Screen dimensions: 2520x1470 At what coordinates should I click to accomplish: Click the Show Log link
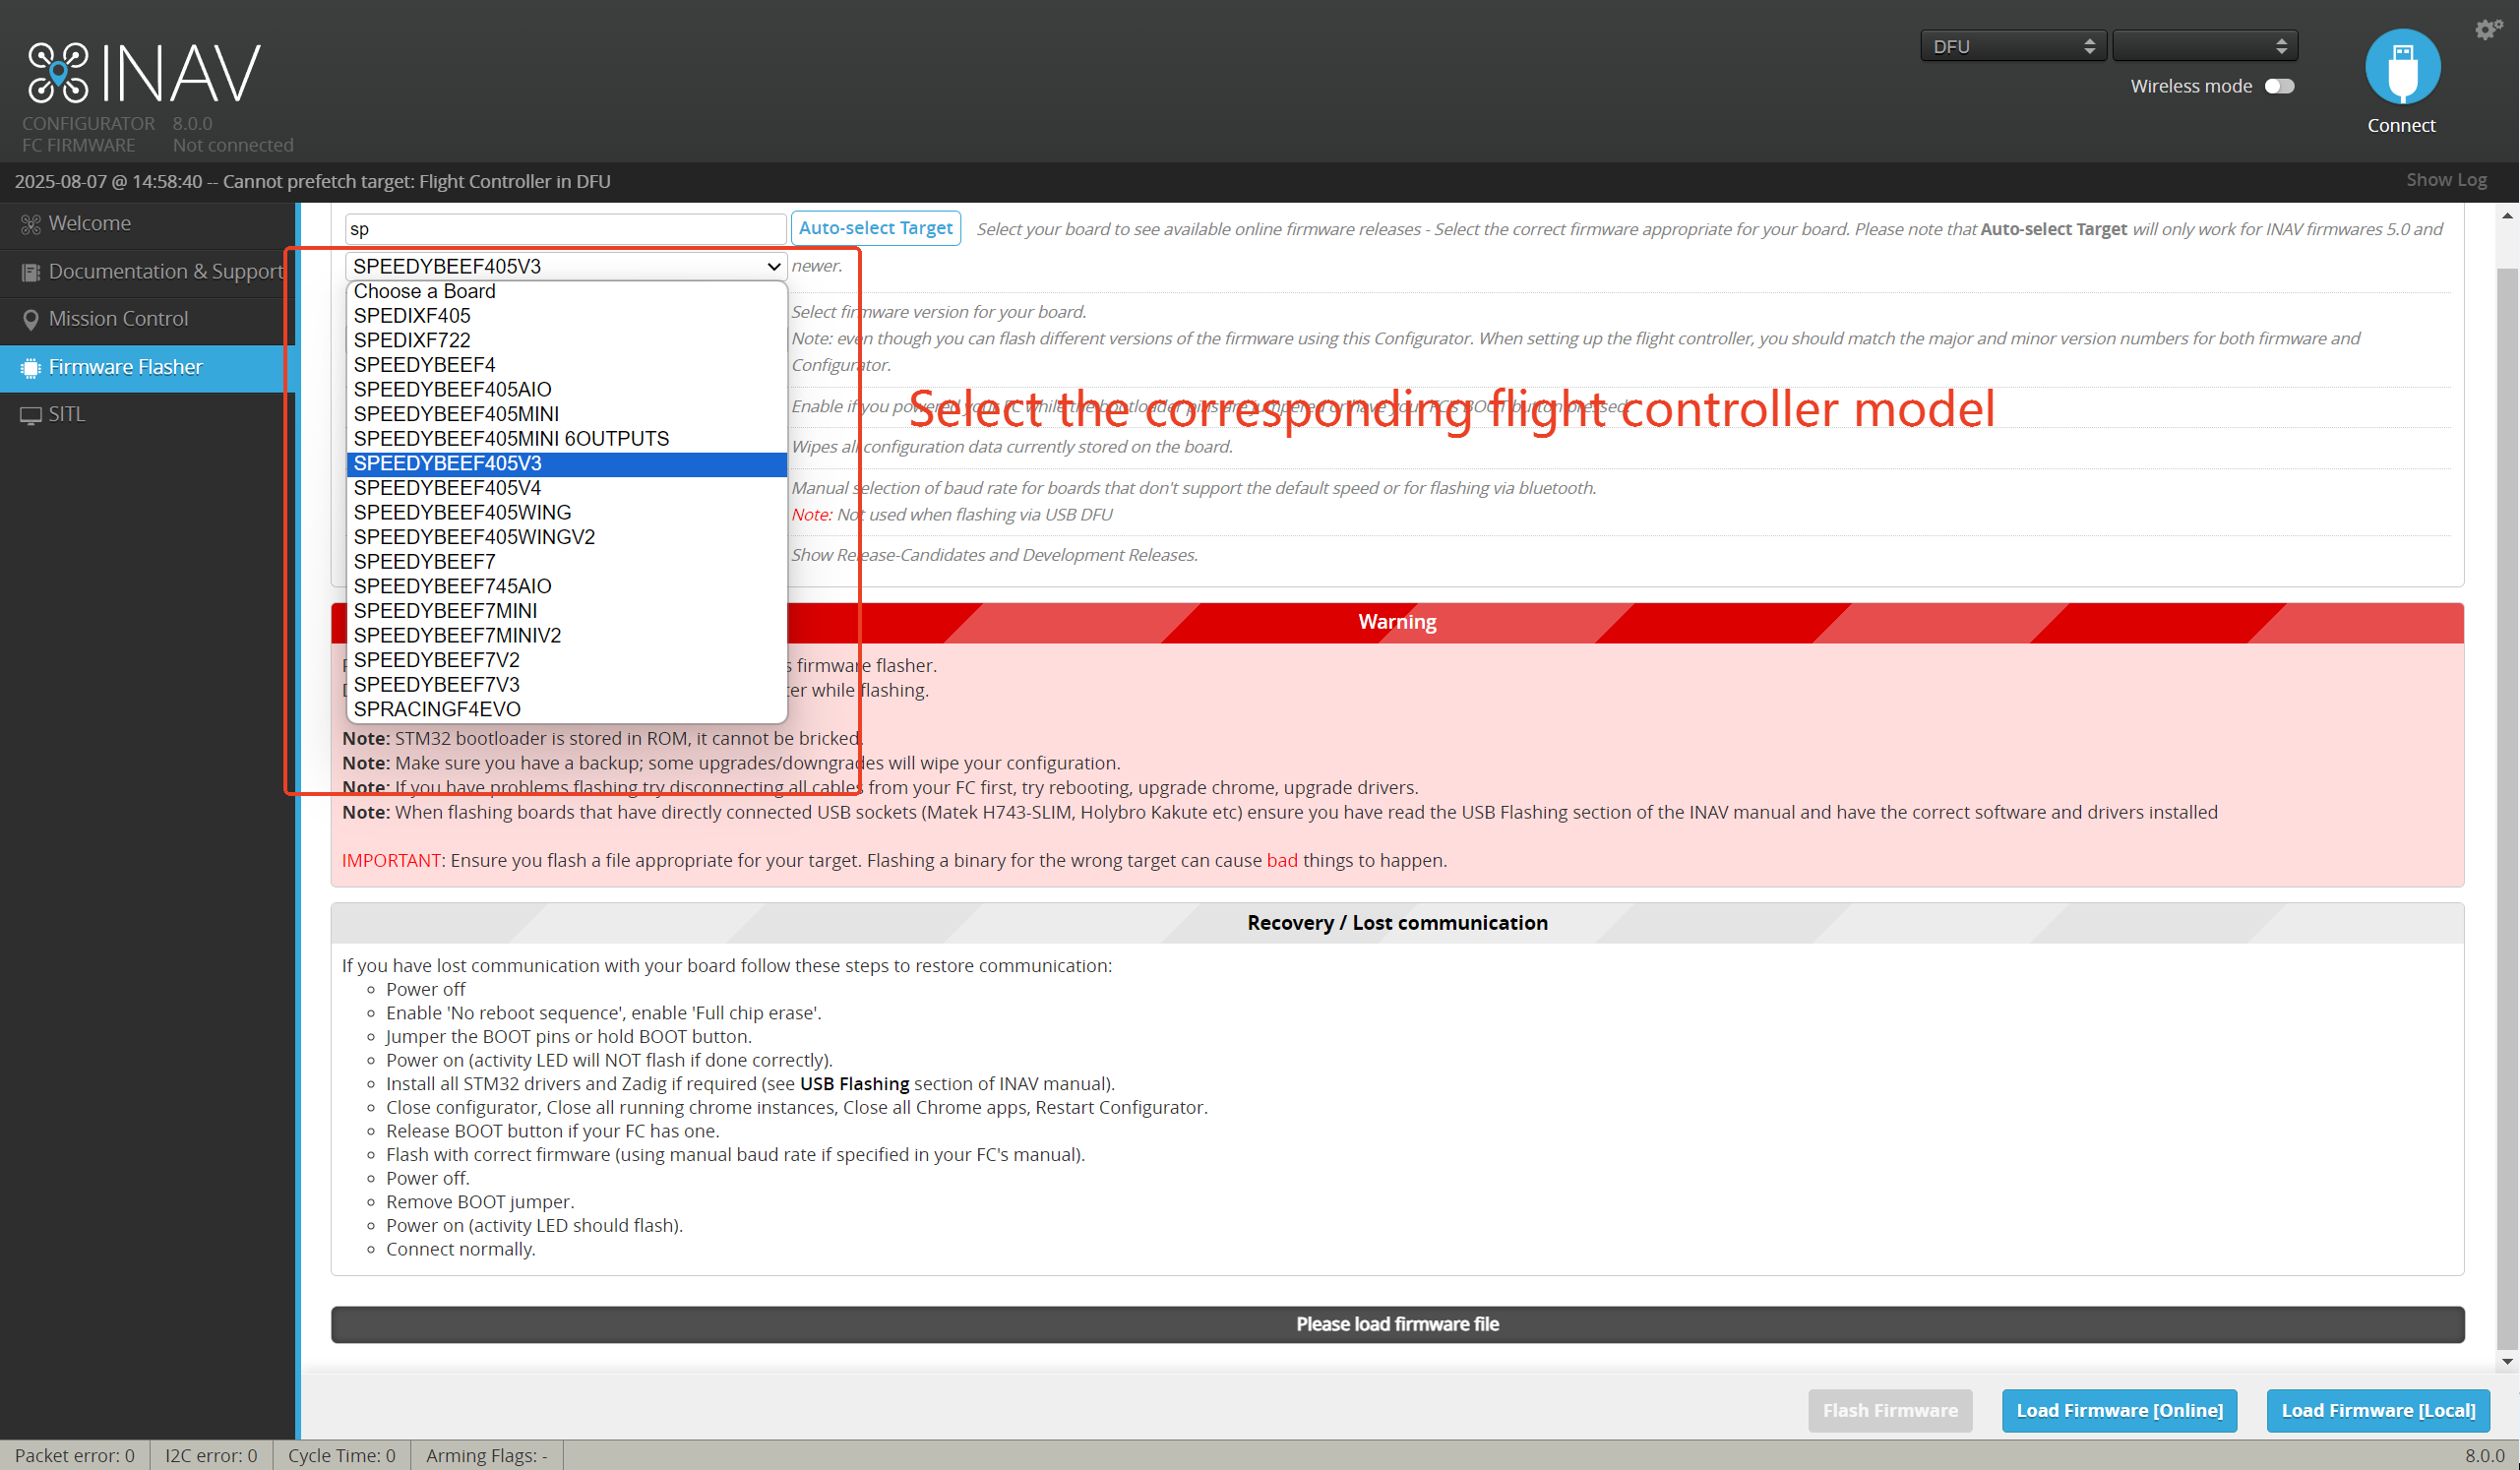point(2445,180)
